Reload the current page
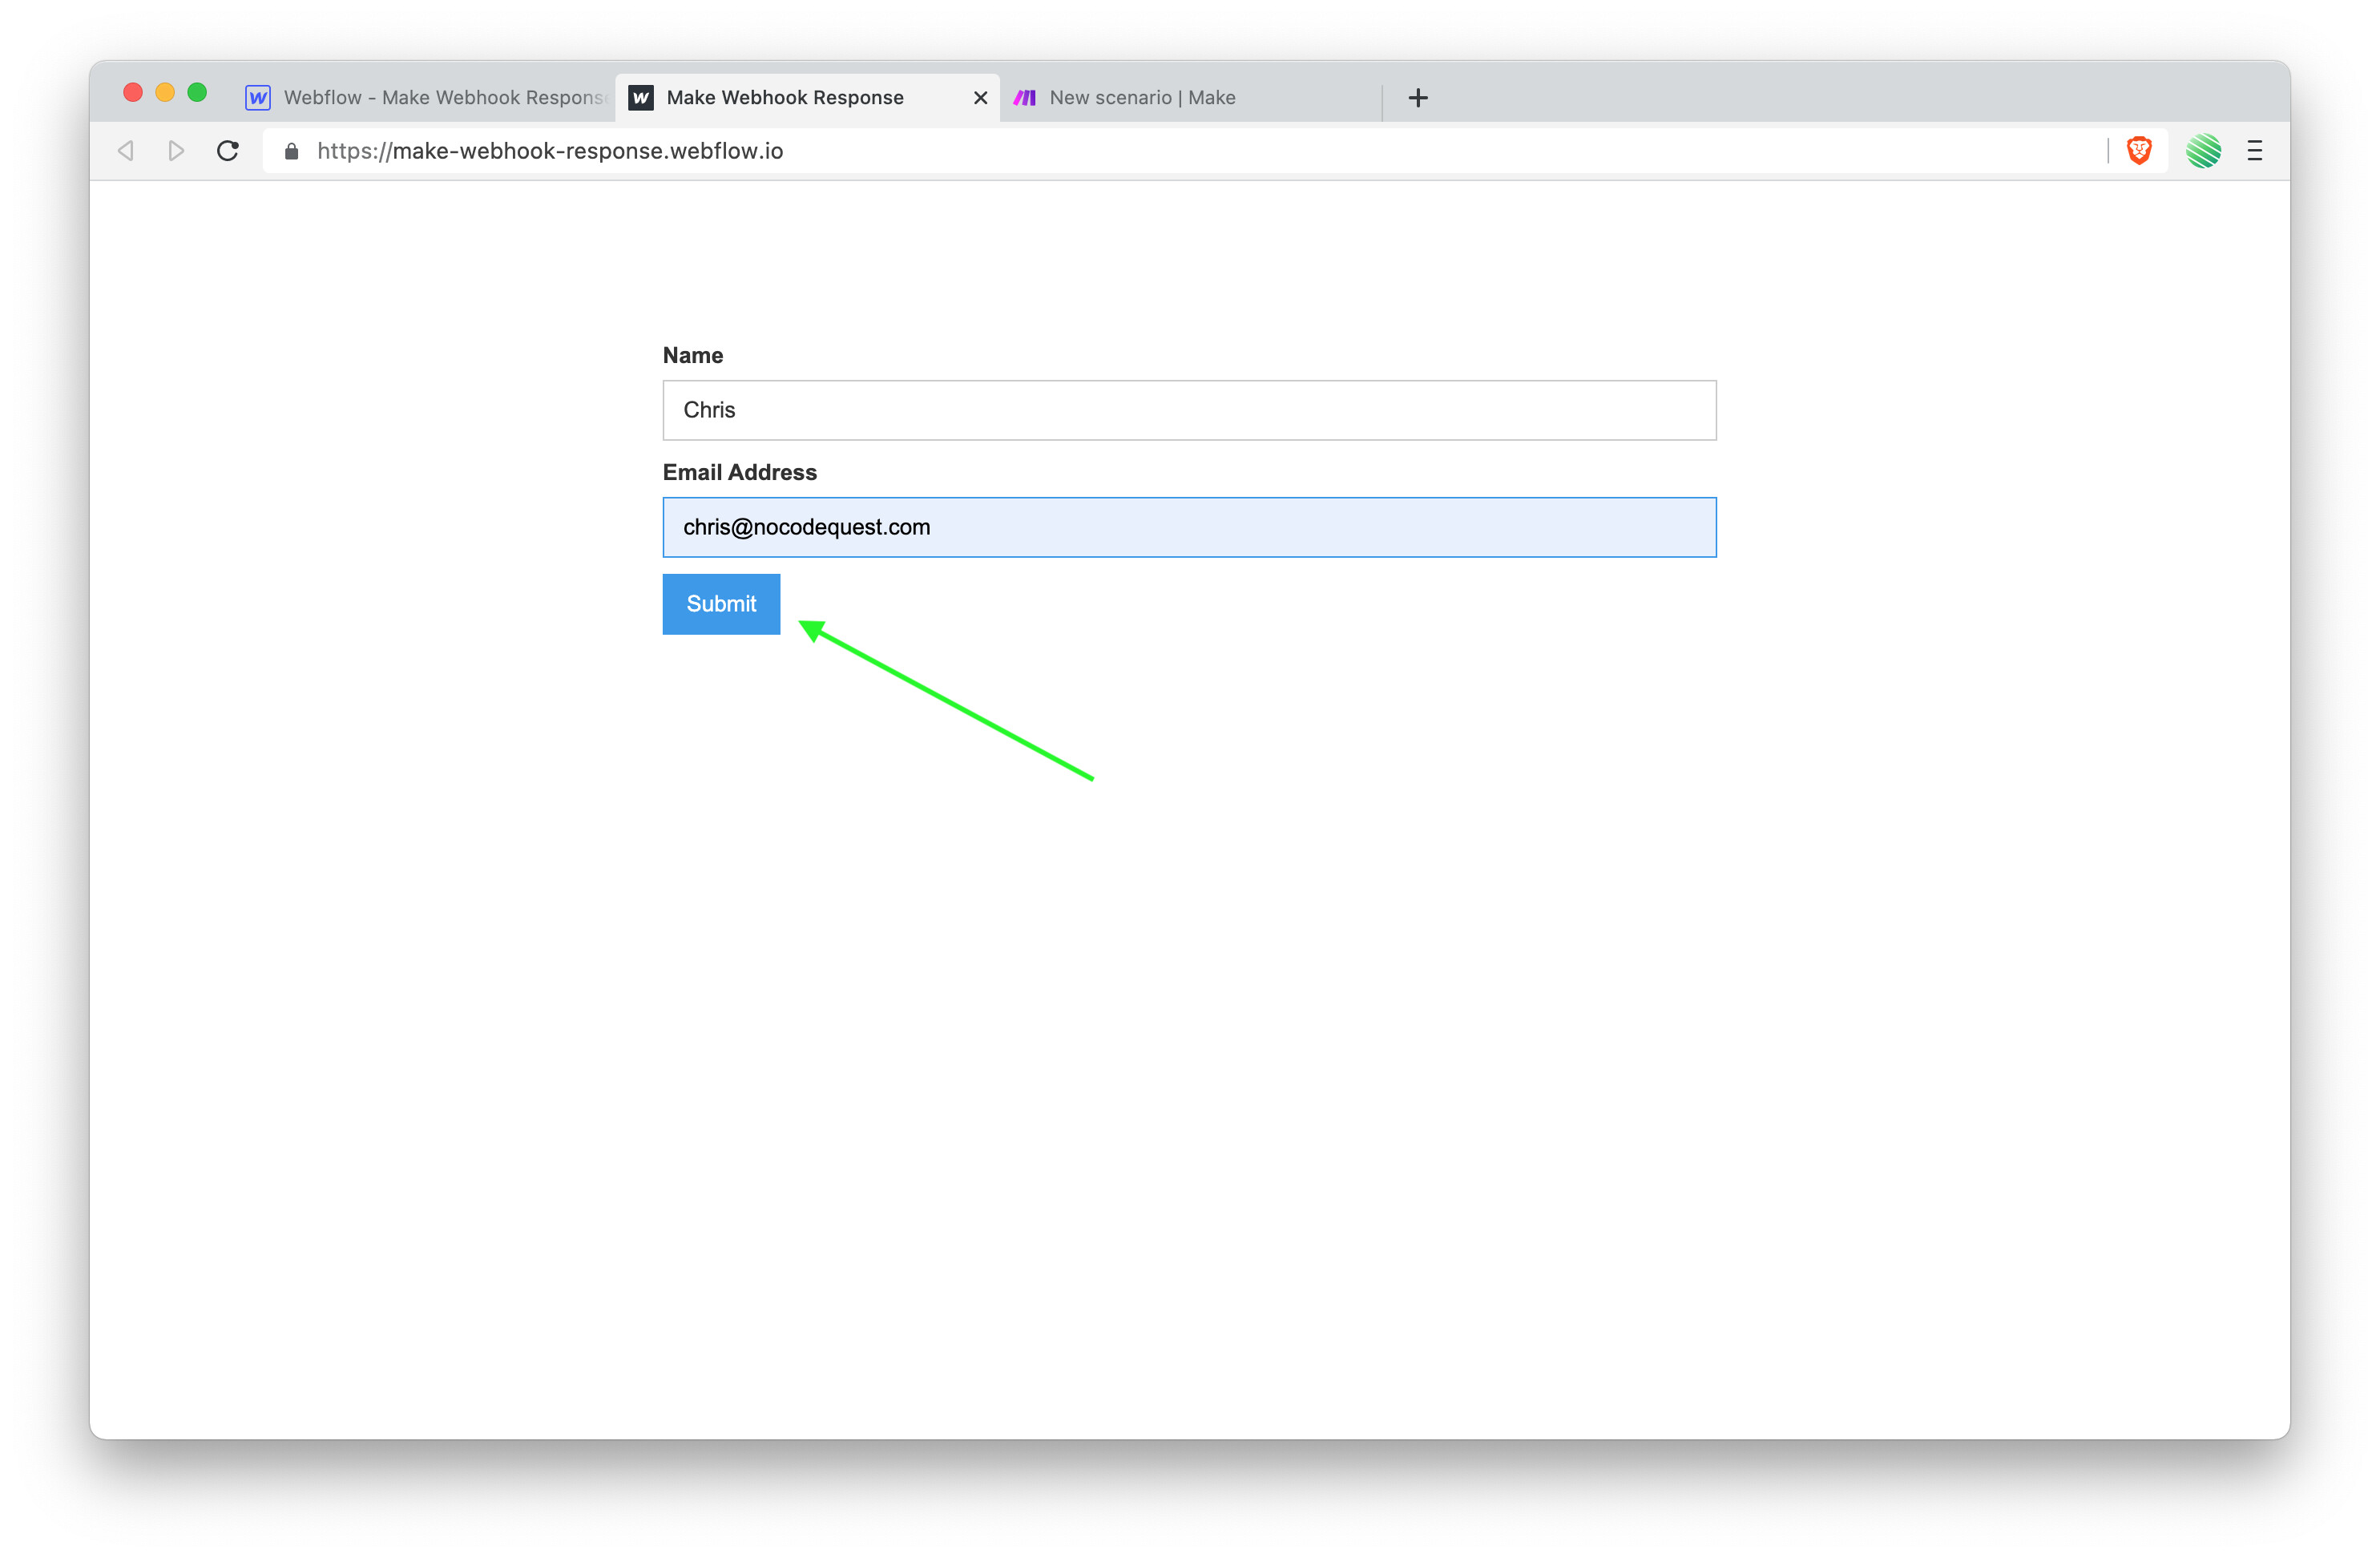The height and width of the screenshot is (1558, 2380). (228, 151)
